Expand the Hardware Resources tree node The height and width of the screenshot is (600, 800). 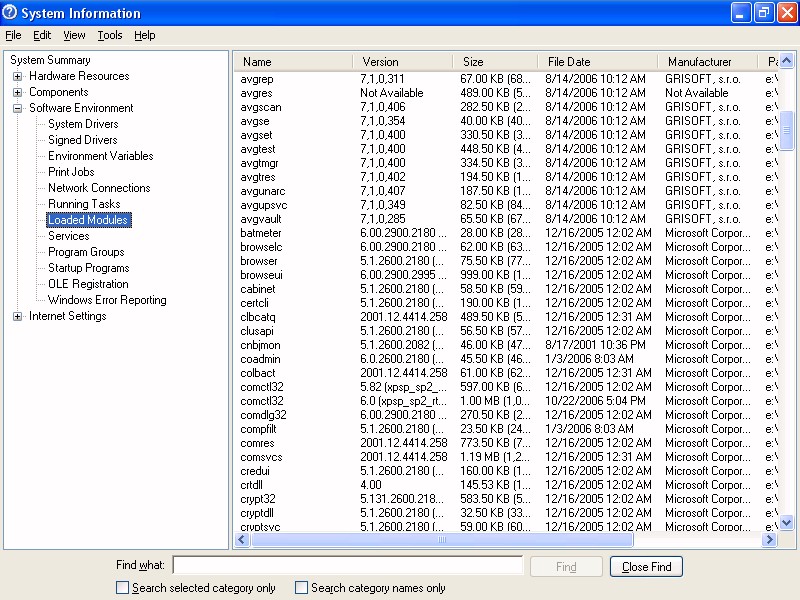click(18, 77)
